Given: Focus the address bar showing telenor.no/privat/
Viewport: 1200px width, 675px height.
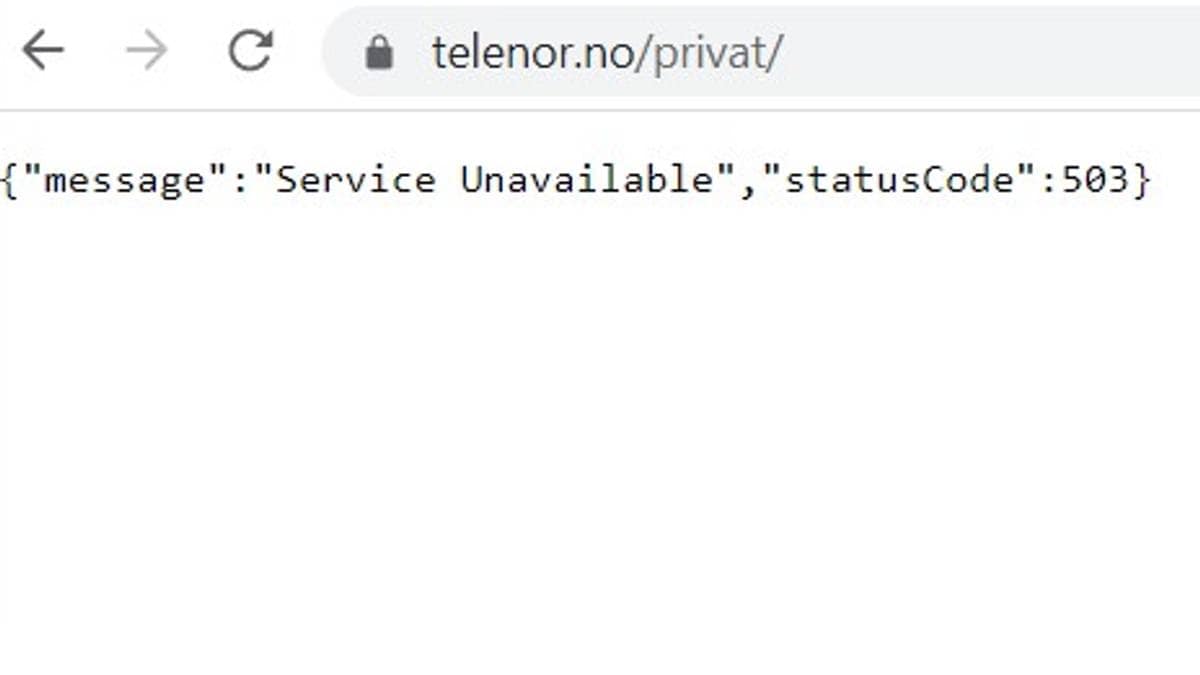Looking at the screenshot, I should 762,51.
